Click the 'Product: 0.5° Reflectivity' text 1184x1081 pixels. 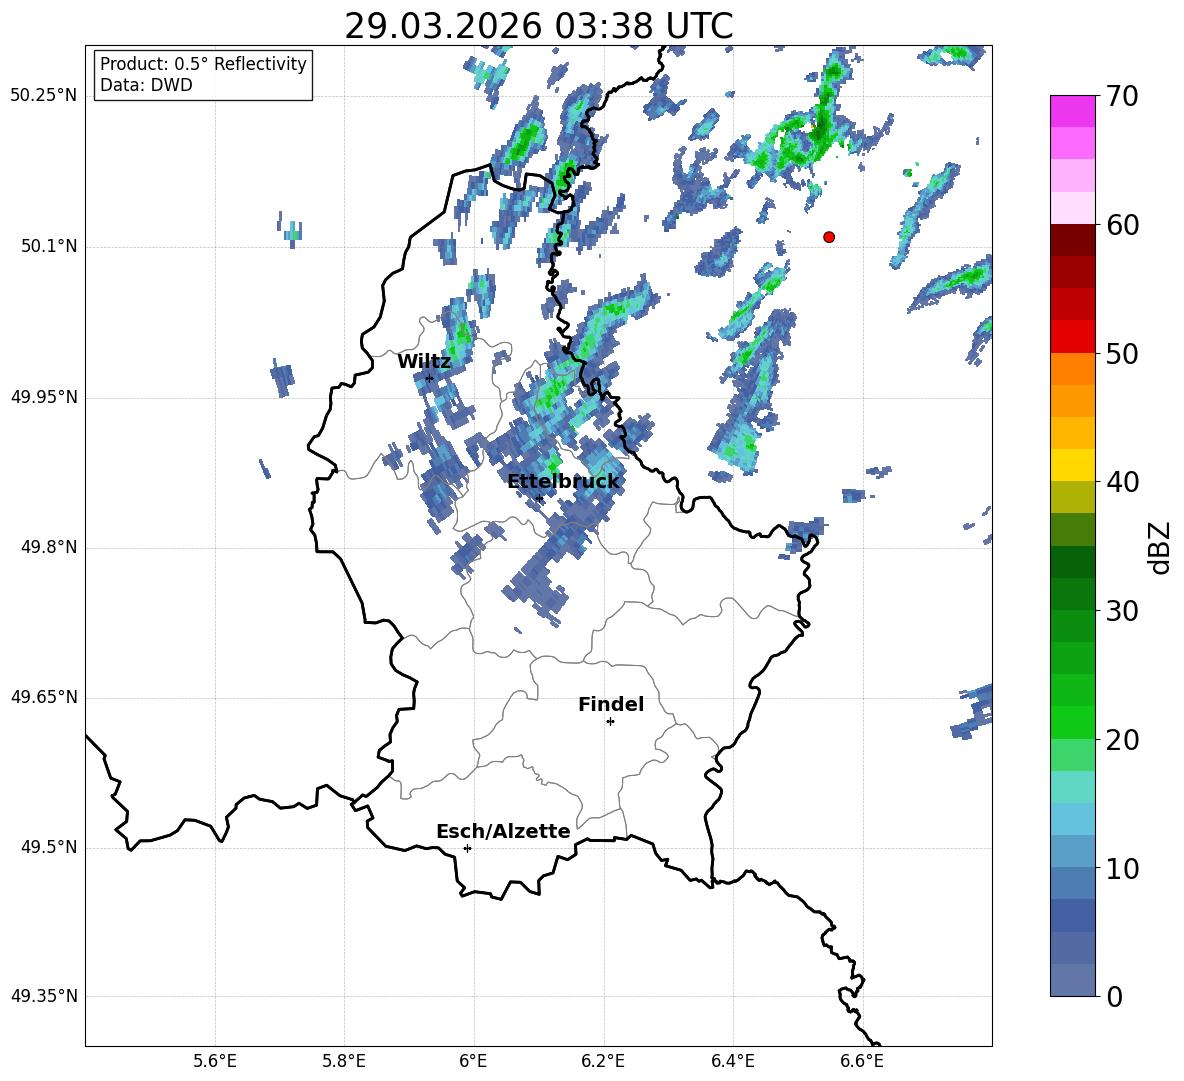pyautogui.click(x=203, y=64)
